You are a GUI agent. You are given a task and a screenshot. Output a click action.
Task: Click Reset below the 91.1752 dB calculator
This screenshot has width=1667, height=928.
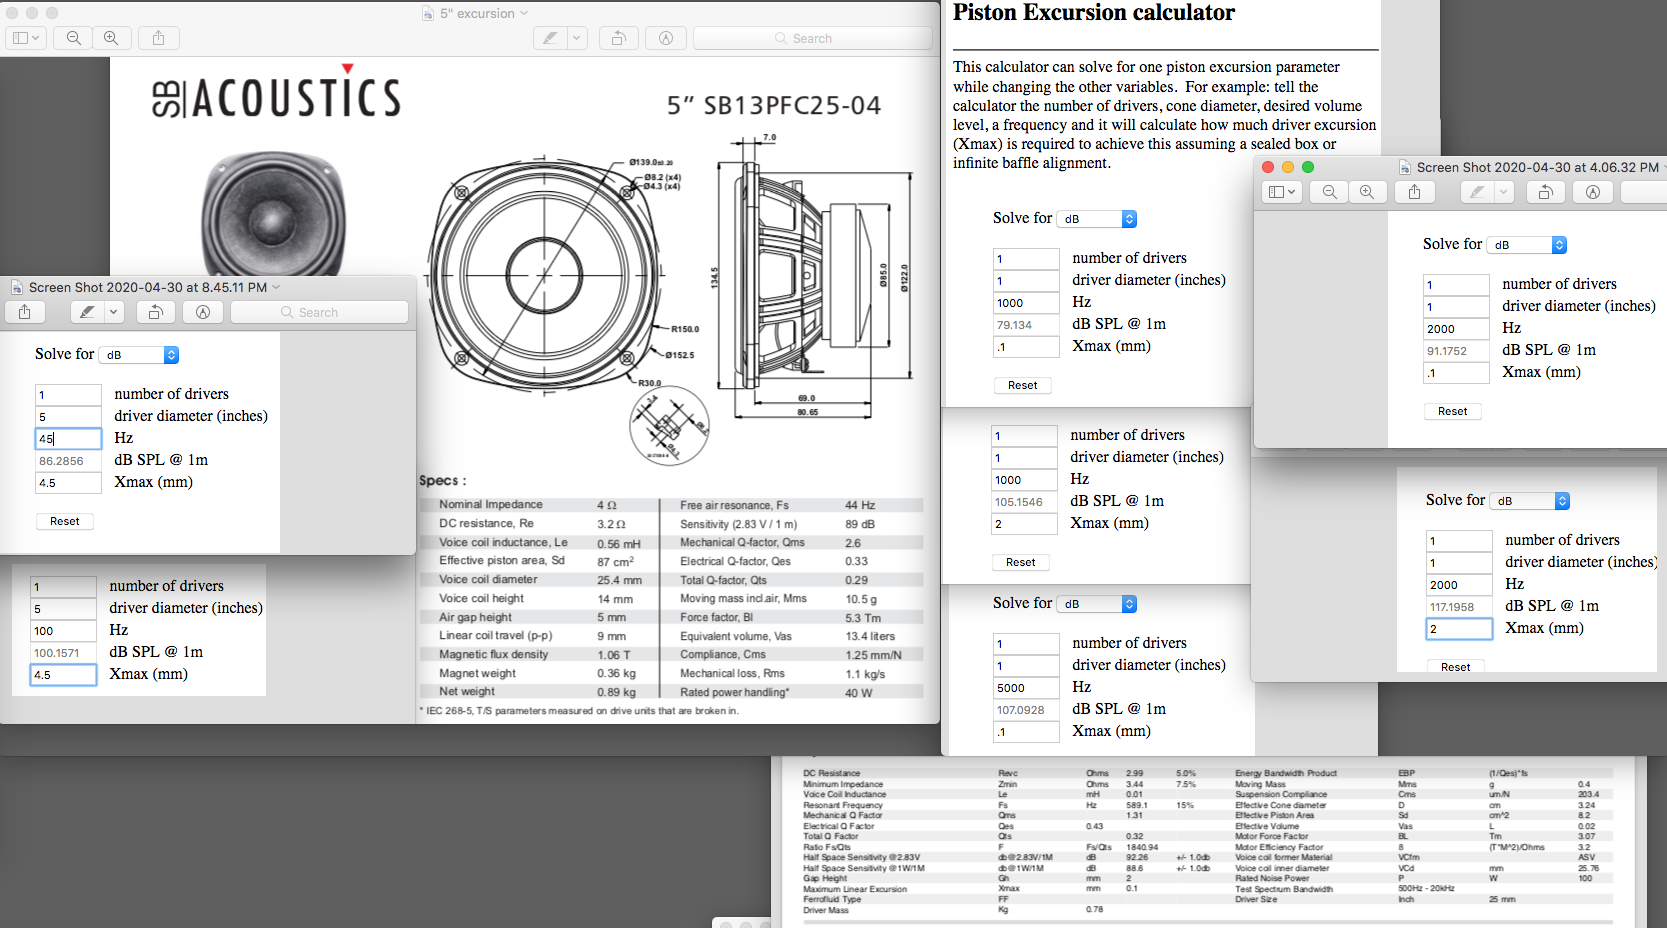click(x=1453, y=411)
